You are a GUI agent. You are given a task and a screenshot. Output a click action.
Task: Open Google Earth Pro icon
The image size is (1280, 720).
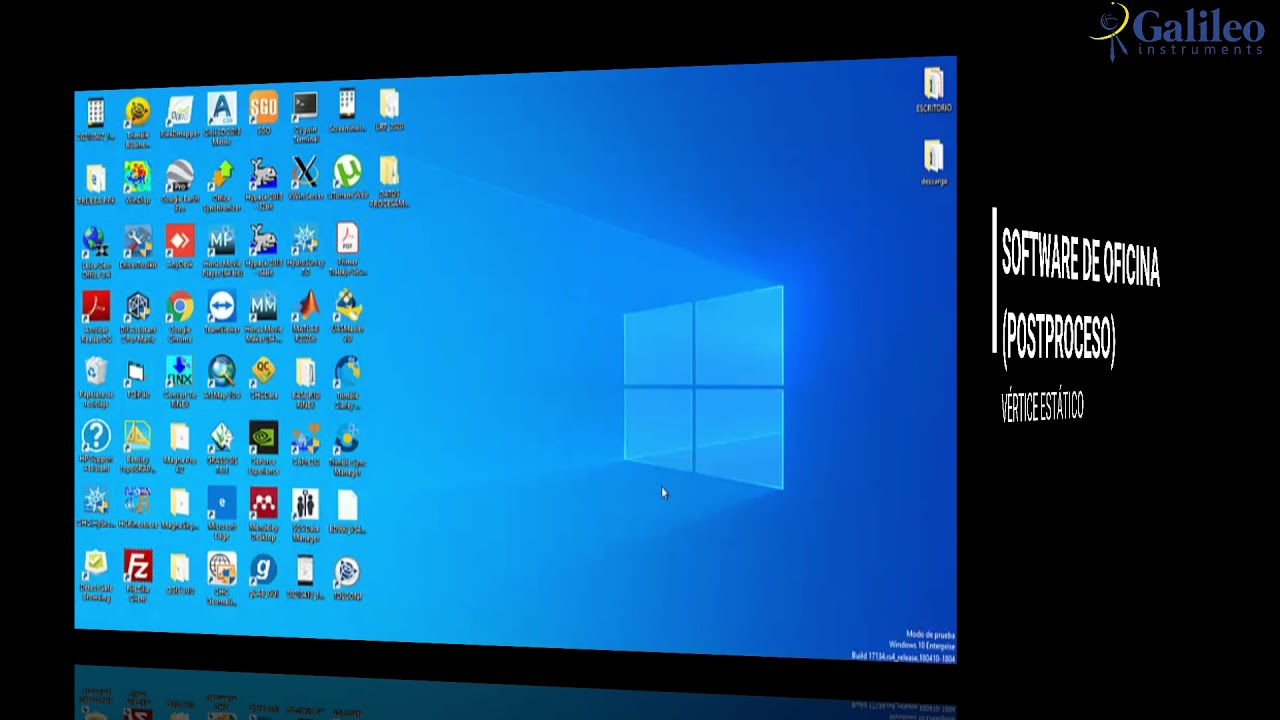click(x=180, y=185)
